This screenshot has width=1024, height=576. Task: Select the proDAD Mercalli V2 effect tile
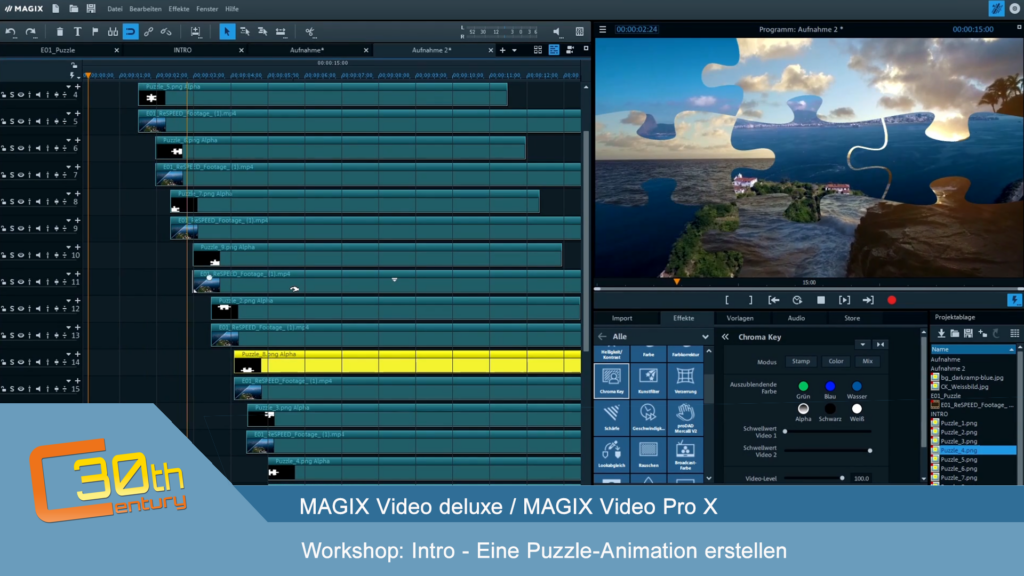685,417
